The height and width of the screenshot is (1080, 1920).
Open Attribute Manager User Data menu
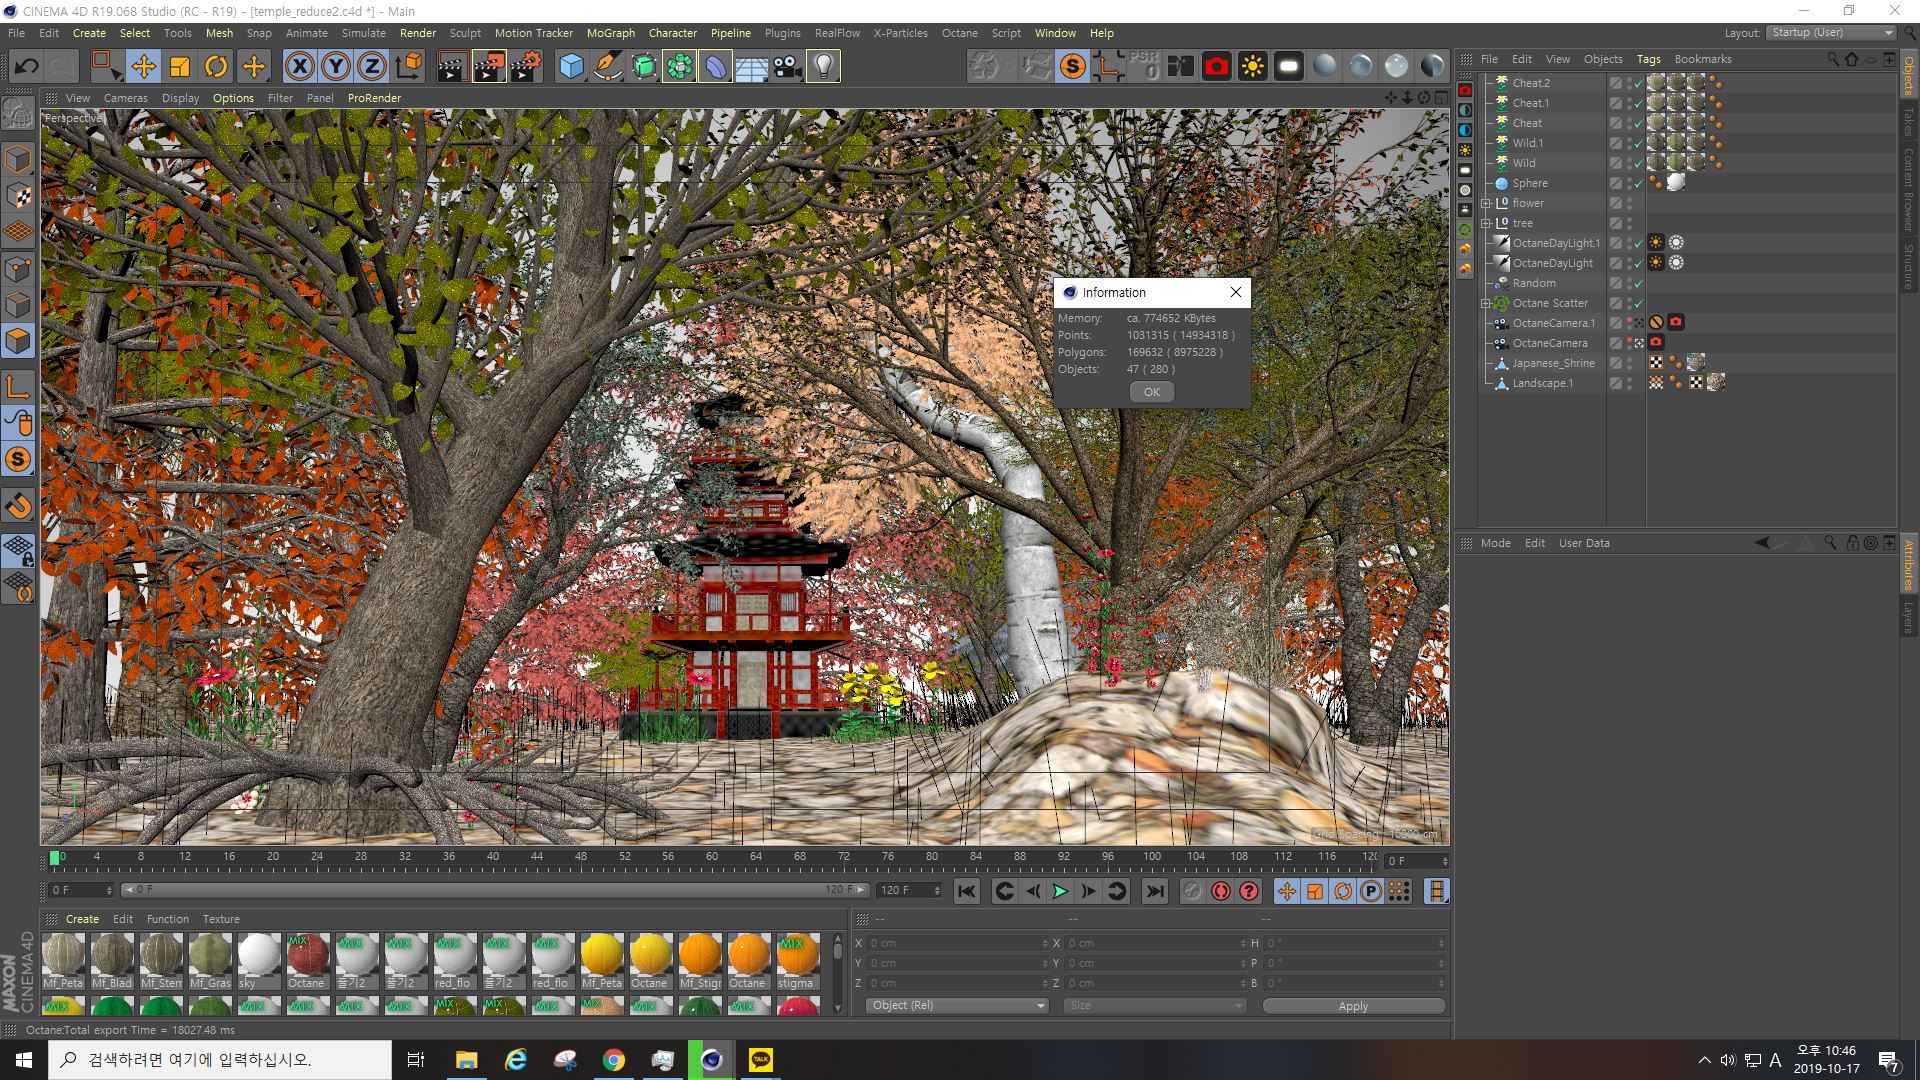tap(1584, 543)
